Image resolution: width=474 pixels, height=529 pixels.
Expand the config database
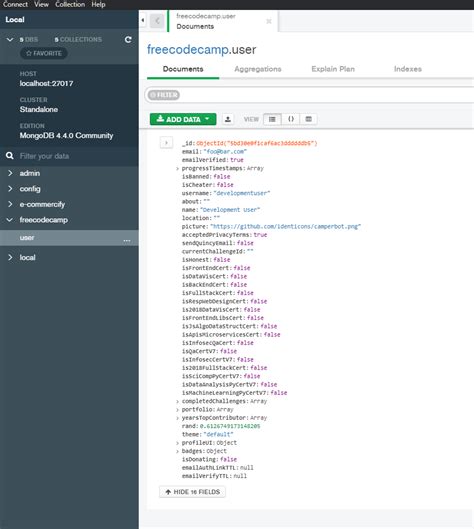coord(10,189)
